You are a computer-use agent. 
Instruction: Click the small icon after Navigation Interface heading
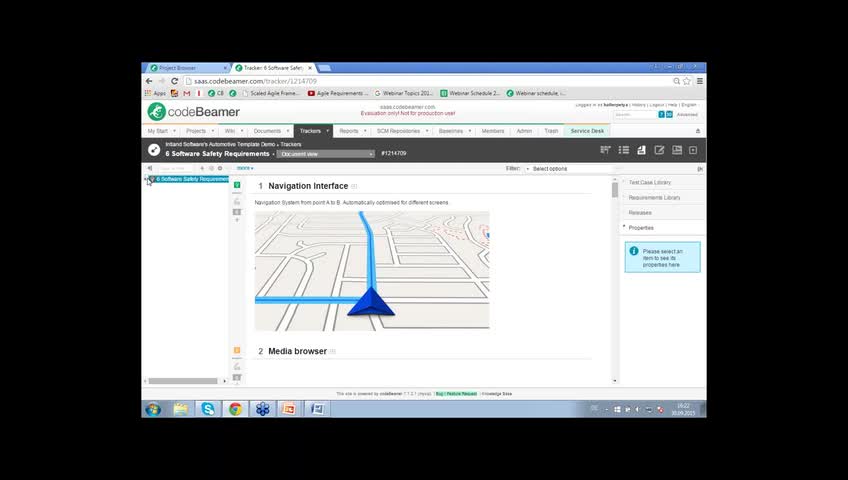click(x=354, y=186)
